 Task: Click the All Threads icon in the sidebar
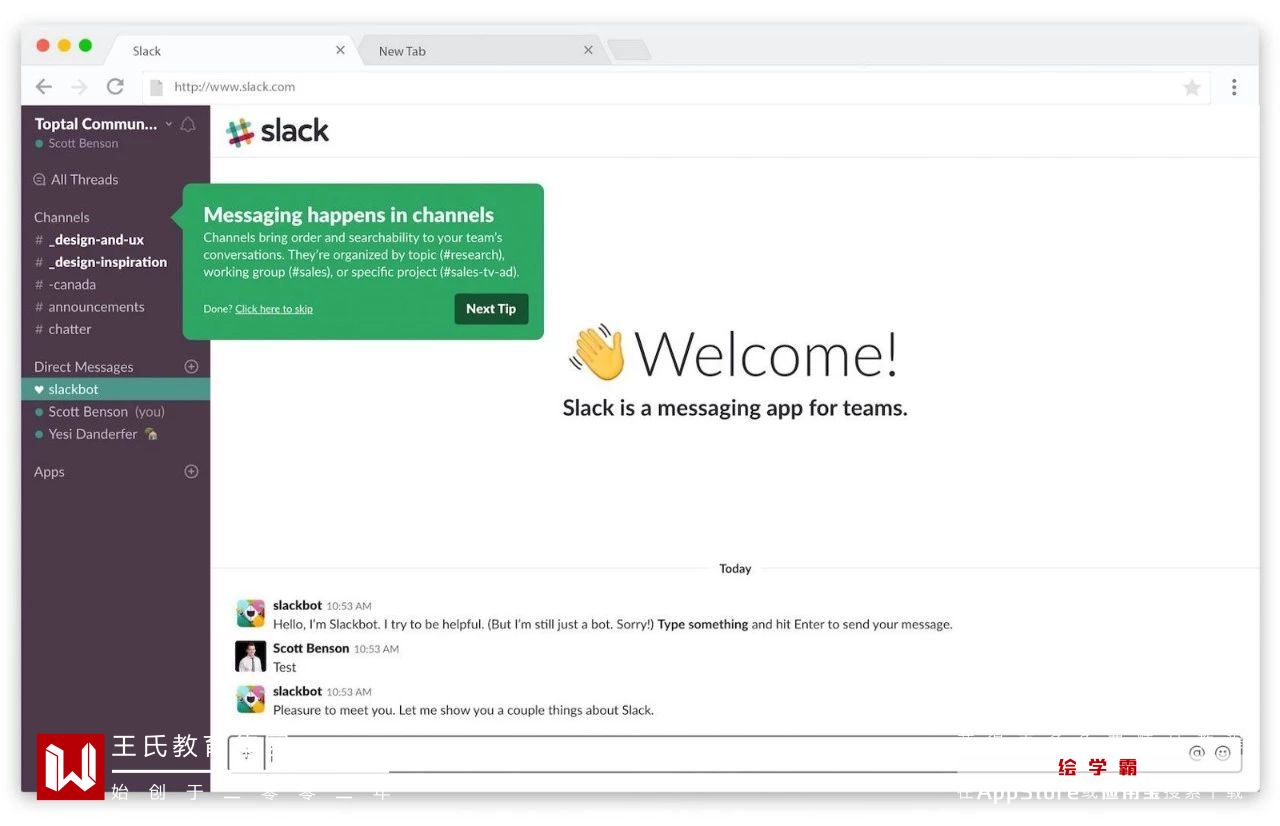pyautogui.click(x=40, y=180)
